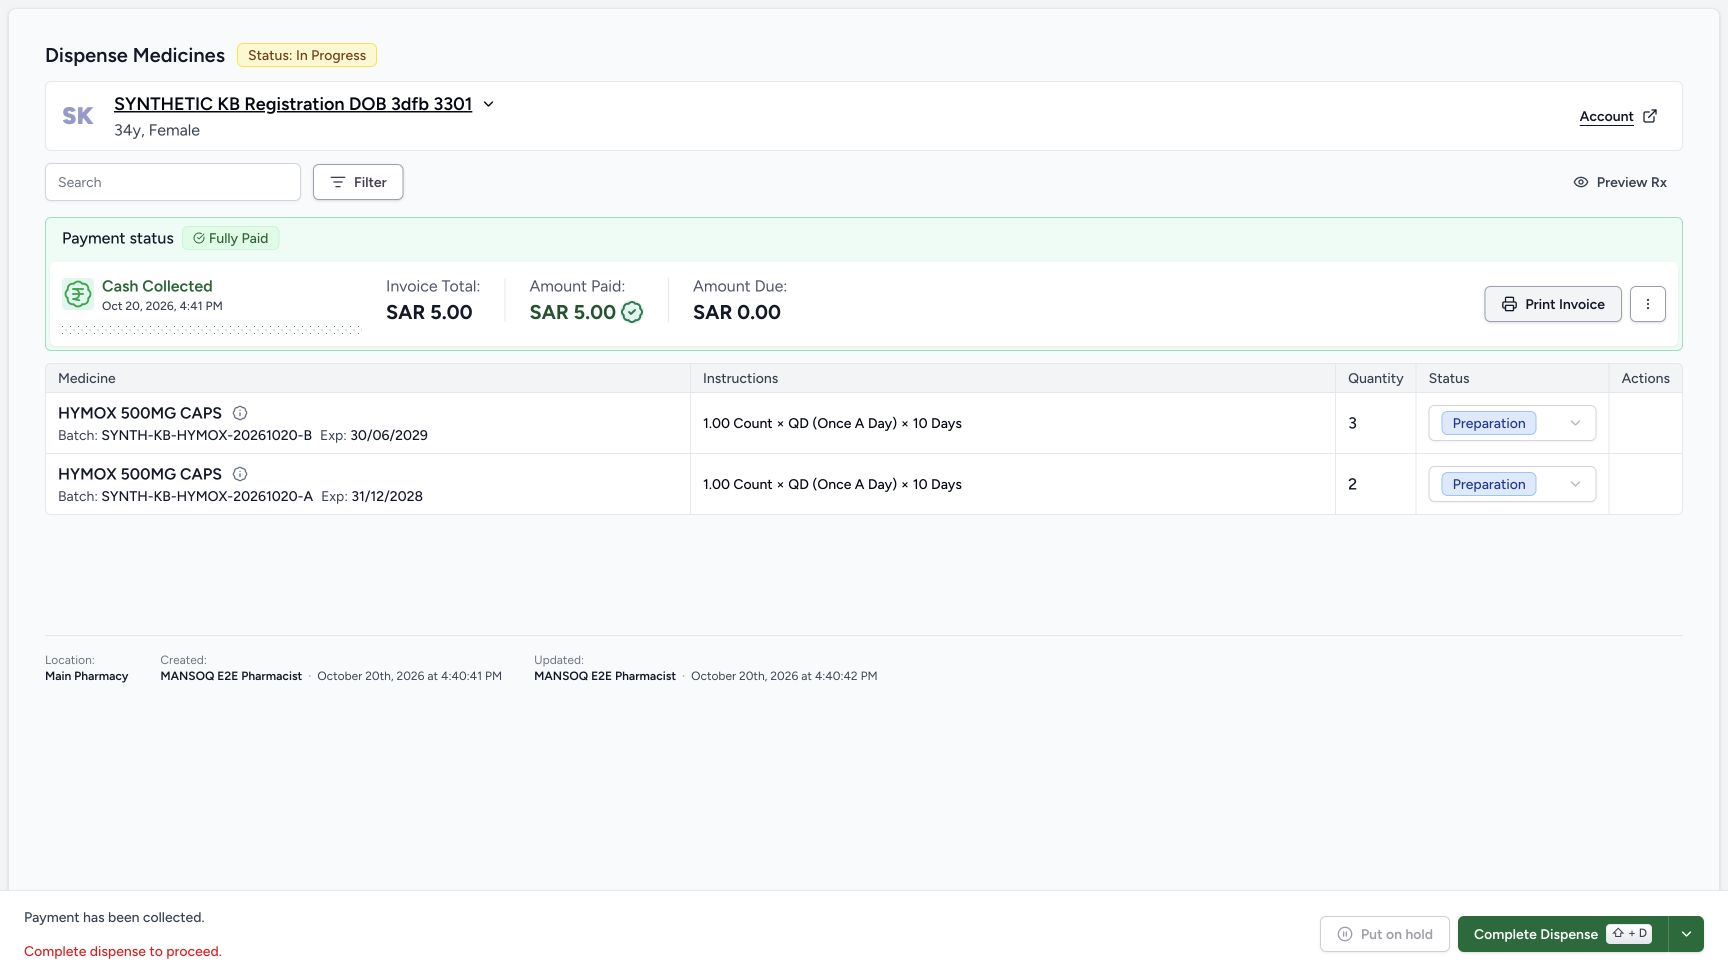Click info icon for HYMOX batch B
Image resolution: width=1728 pixels, height=977 pixels.
240,413
